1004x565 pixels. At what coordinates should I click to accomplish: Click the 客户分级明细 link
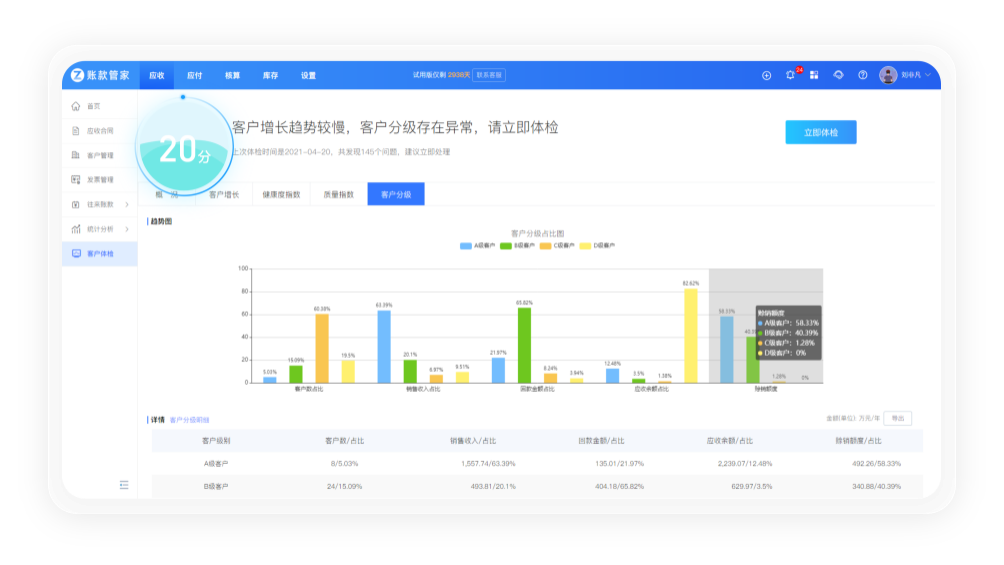click(x=189, y=420)
